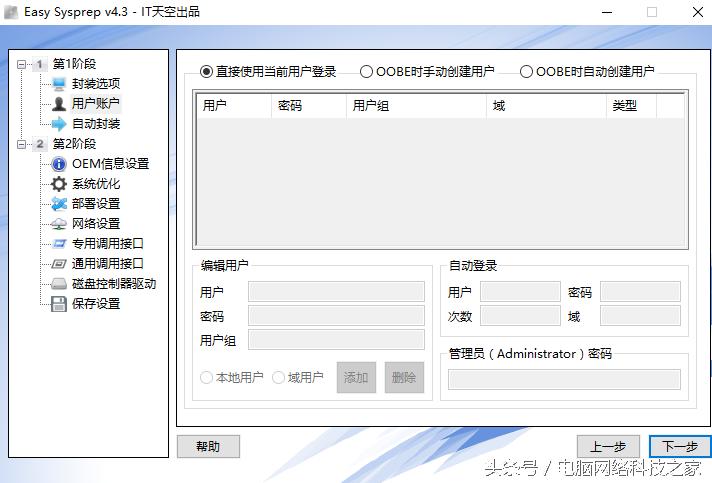Close the Easy Sysprep window
Image resolution: width=712 pixels, height=483 pixels.
click(x=697, y=12)
